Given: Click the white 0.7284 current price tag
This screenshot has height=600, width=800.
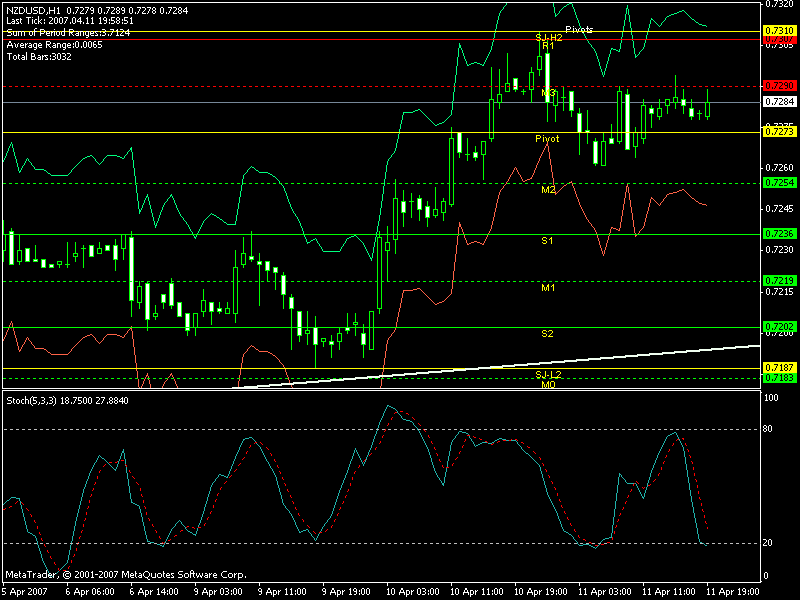Looking at the screenshot, I should (x=778, y=101).
